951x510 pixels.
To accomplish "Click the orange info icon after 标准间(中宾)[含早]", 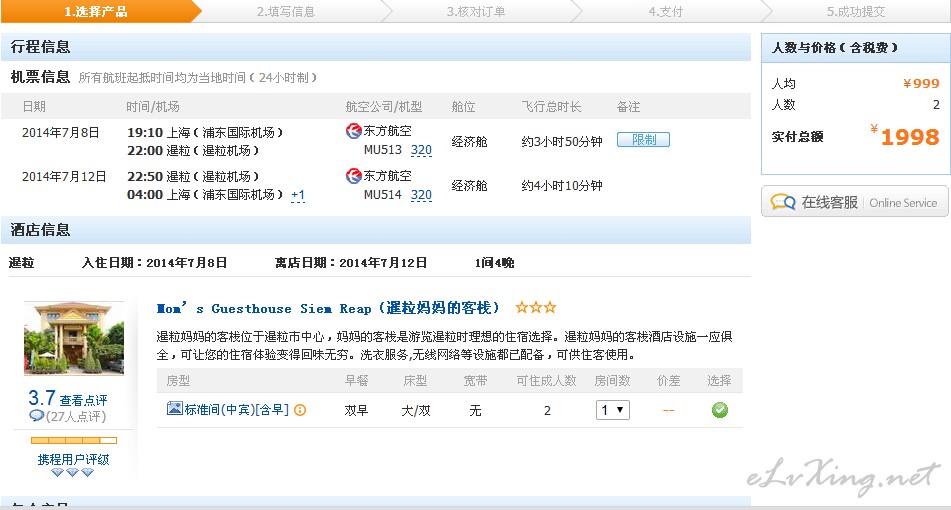I will pos(300,410).
